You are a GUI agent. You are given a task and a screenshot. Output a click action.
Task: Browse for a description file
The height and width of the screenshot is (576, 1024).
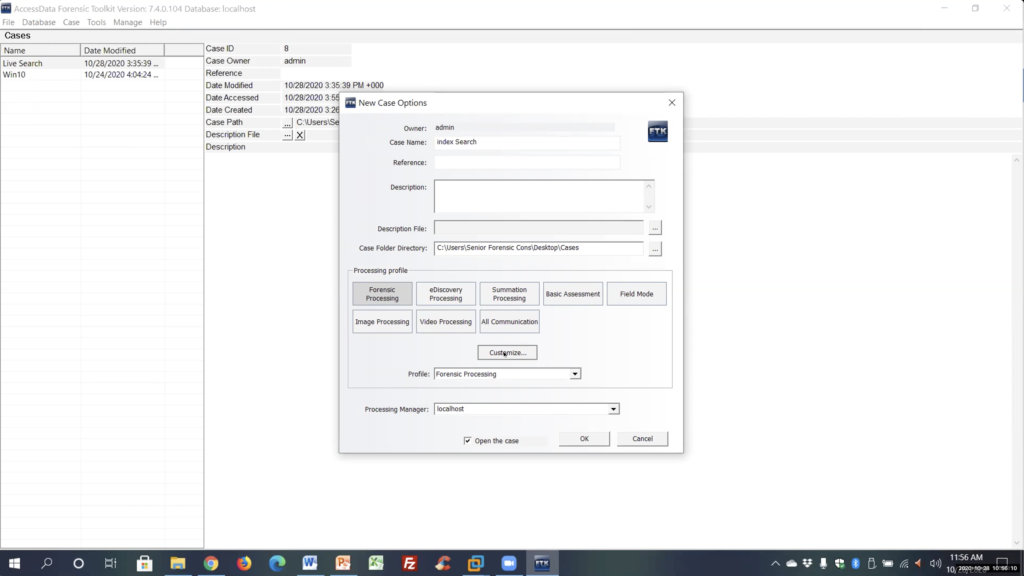655,228
